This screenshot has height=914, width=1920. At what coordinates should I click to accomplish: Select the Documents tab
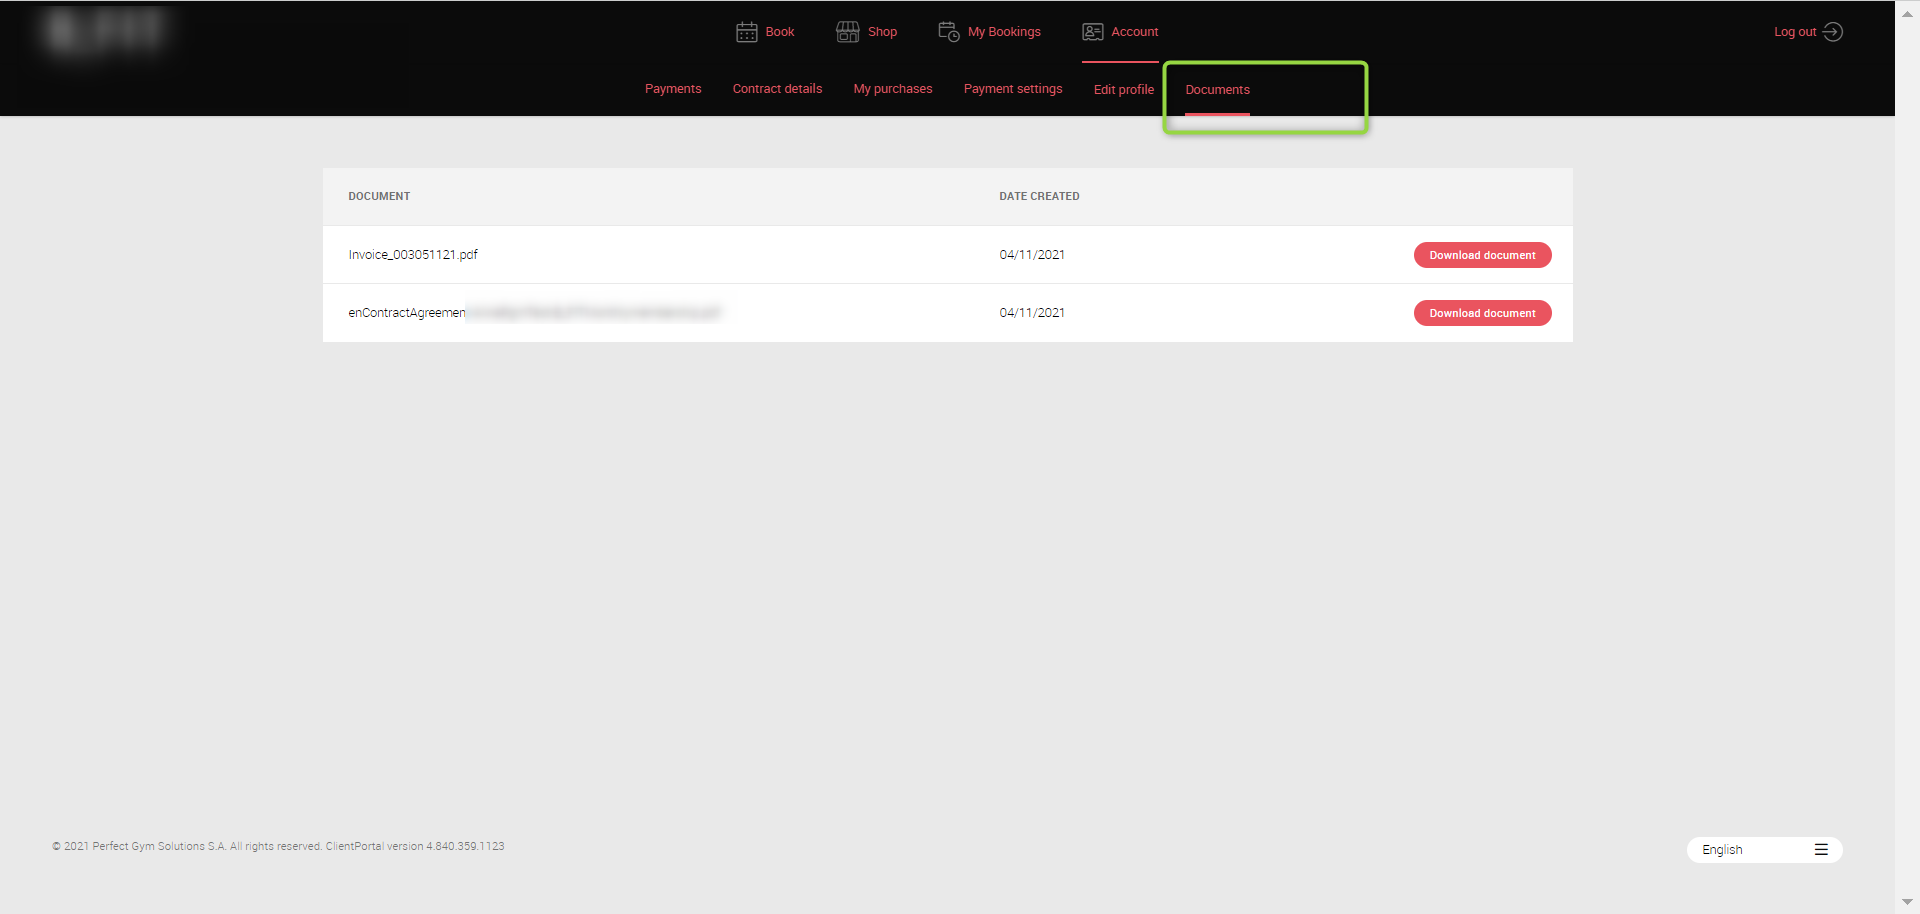click(1217, 90)
